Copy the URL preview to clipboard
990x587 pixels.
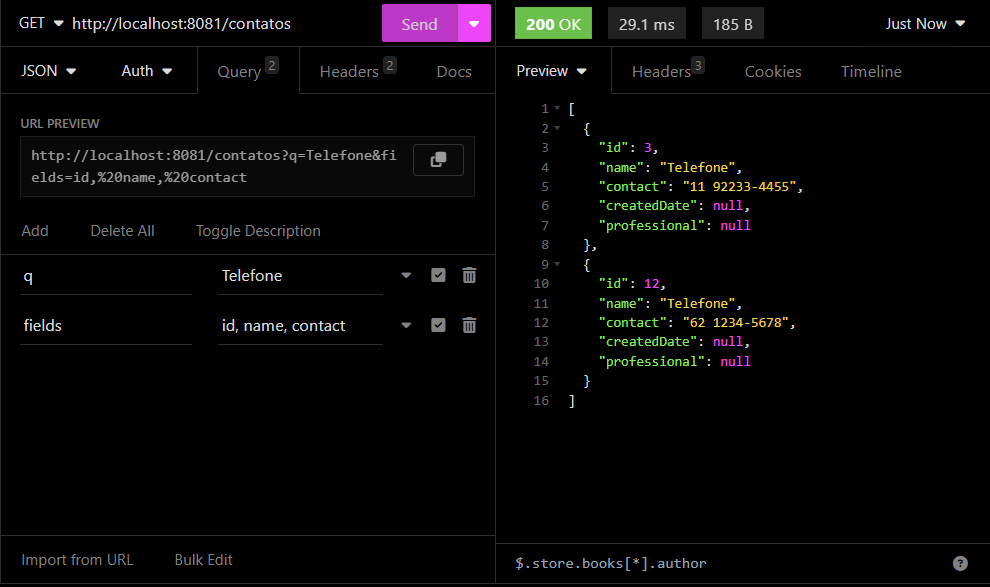click(x=438, y=160)
